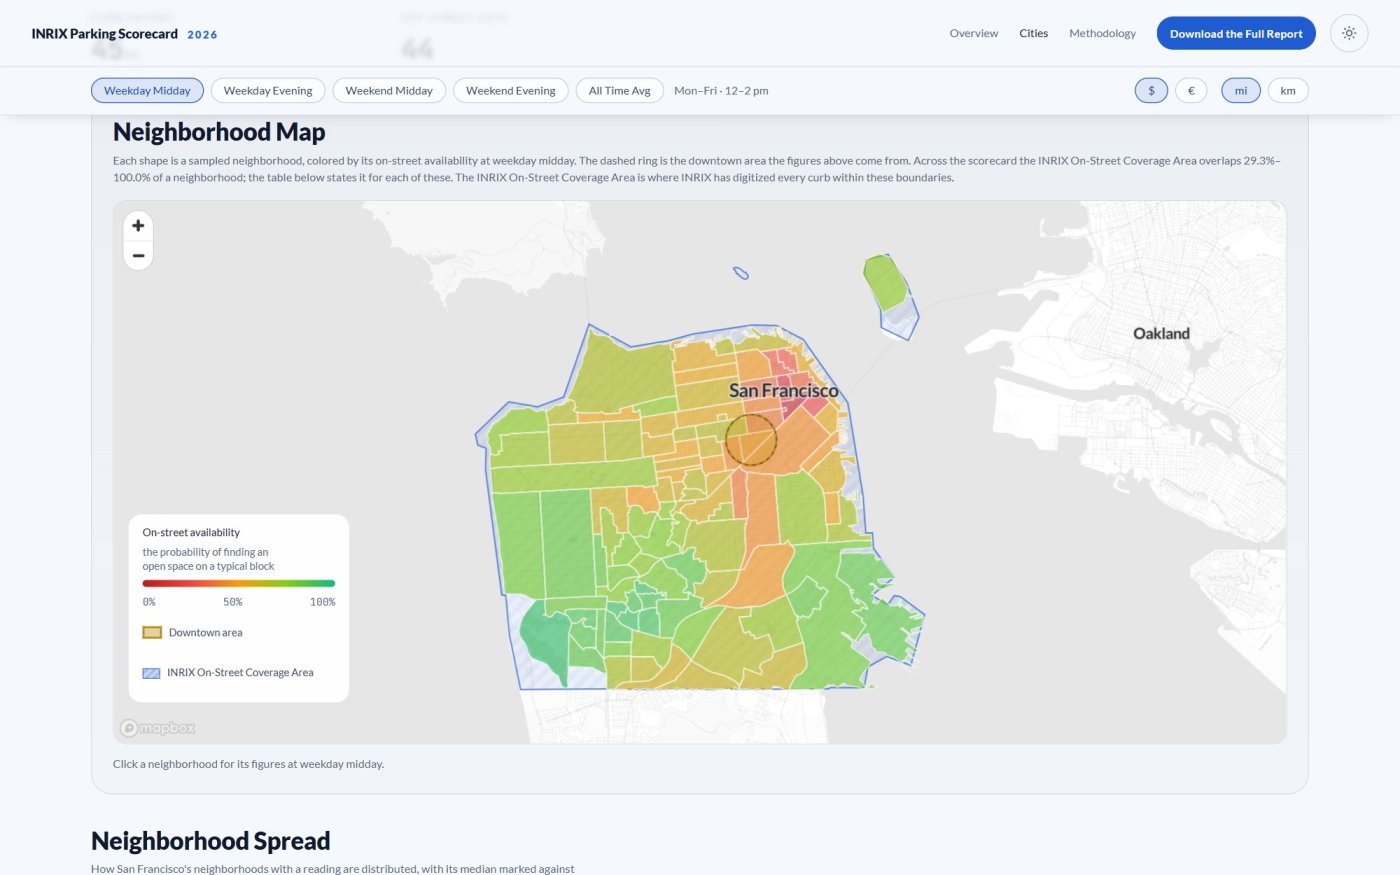The image size is (1400, 875).
Task: Click the 50% legend scale label
Action: point(233,602)
